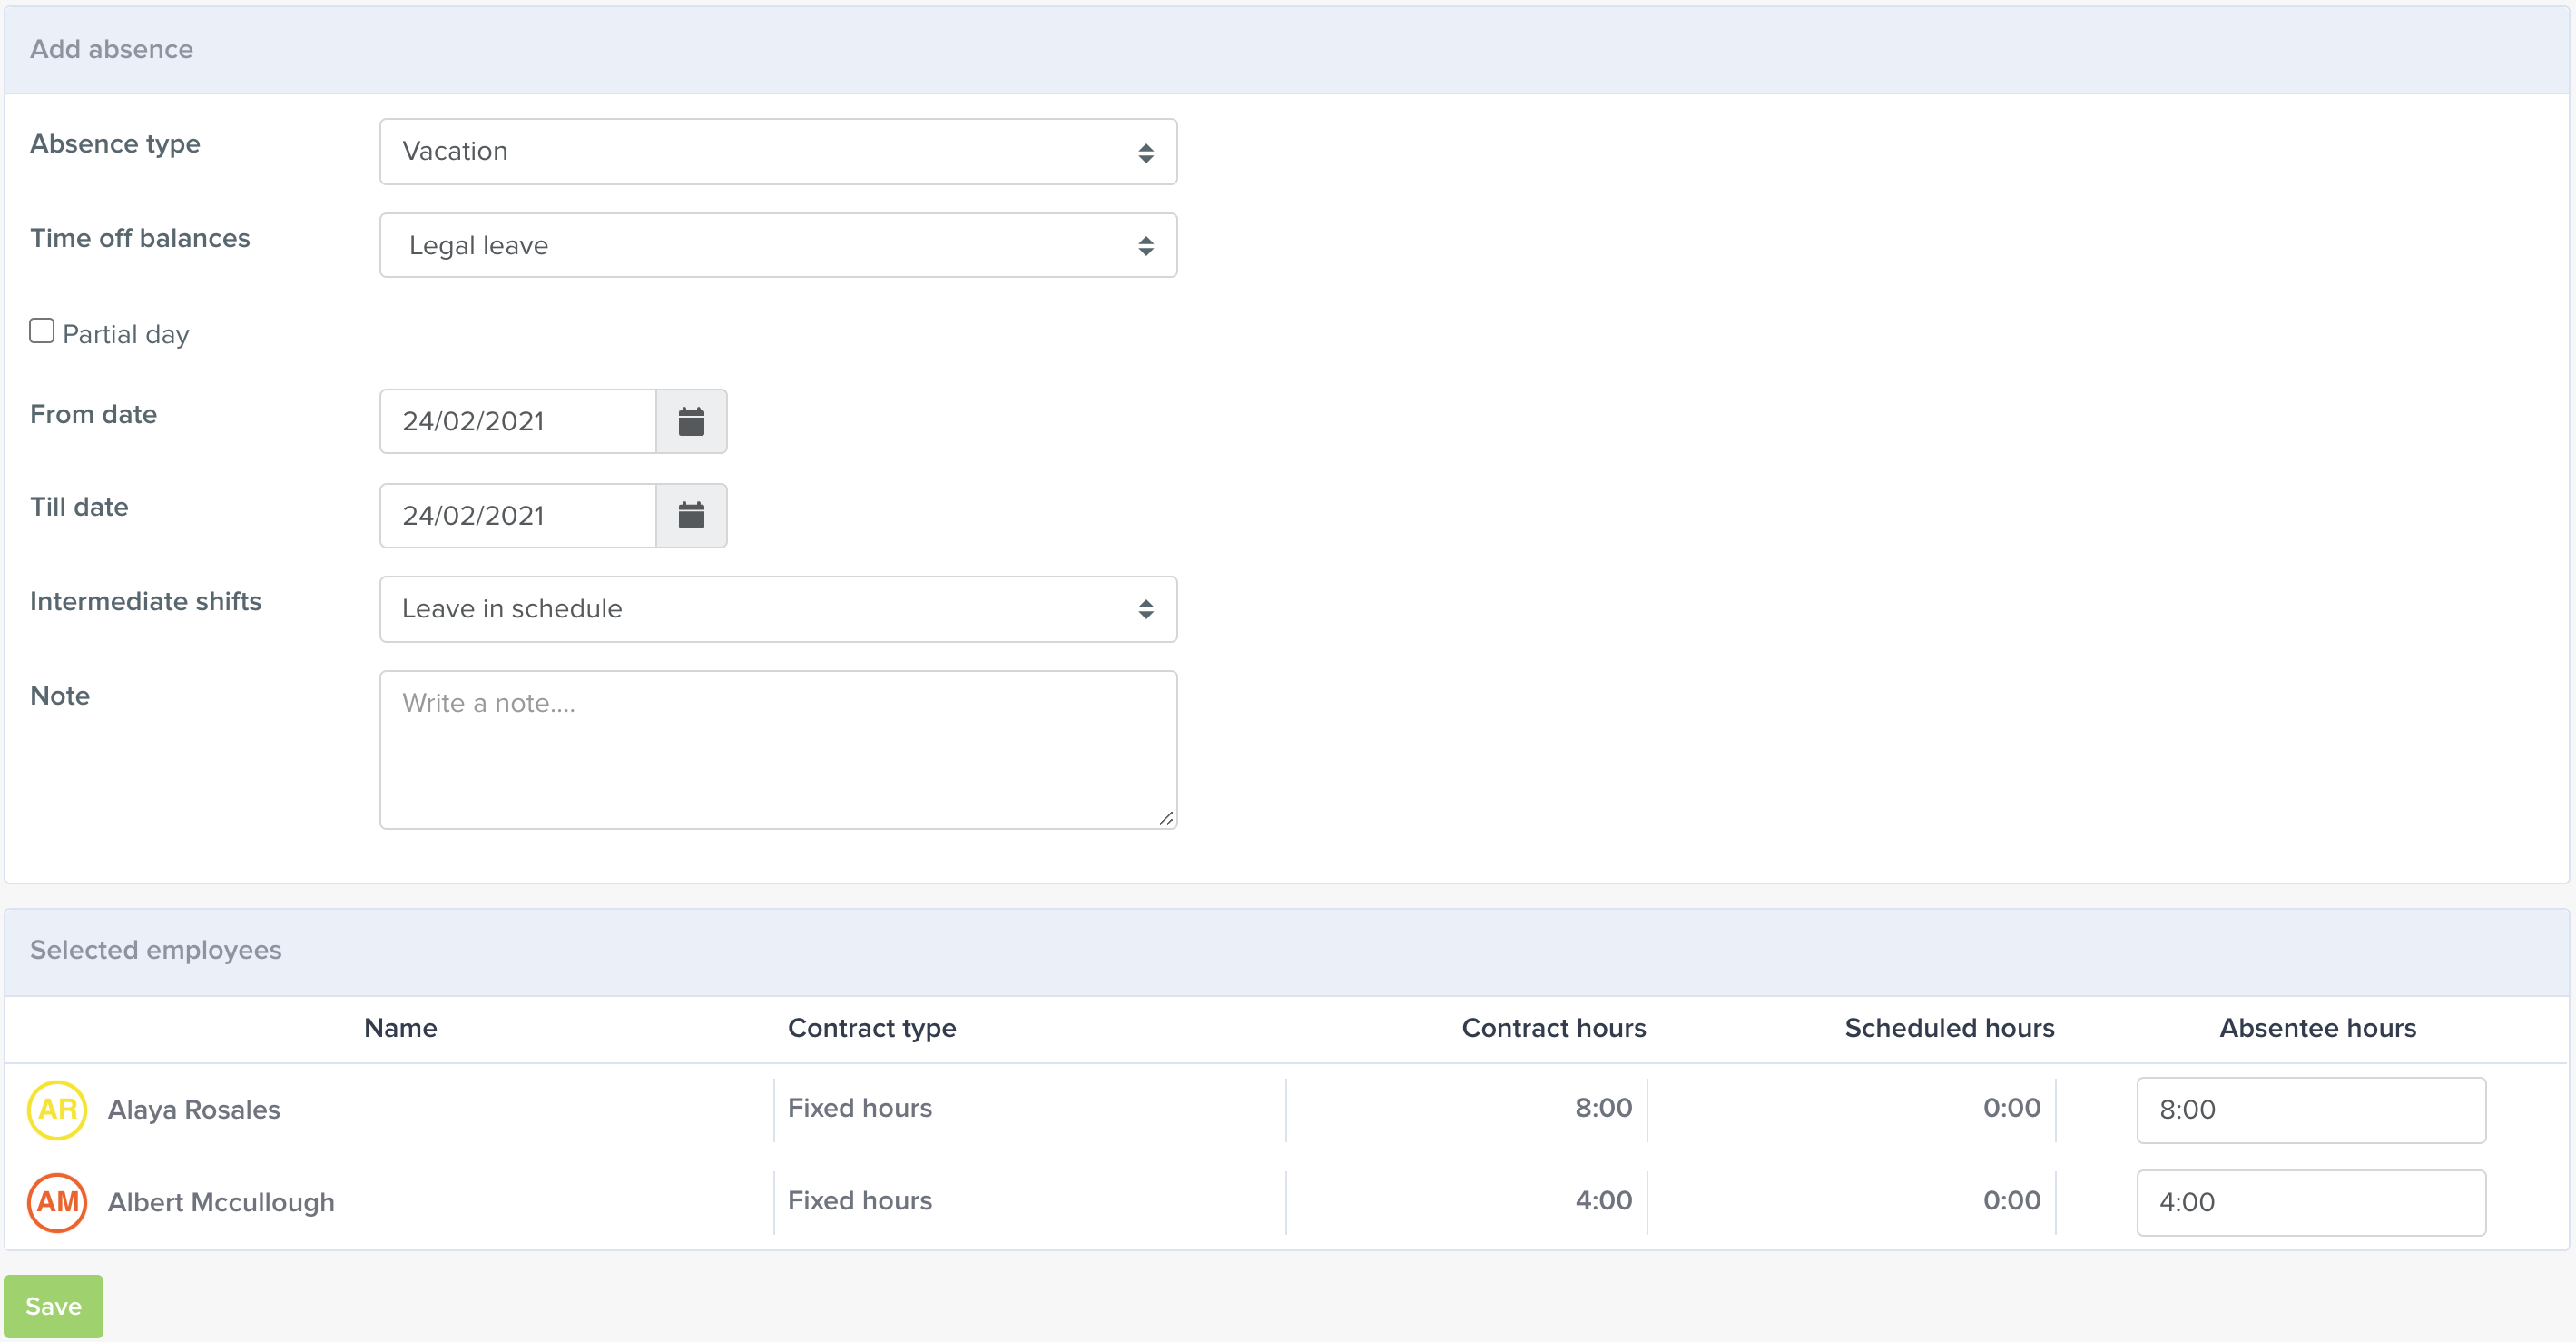Click the Note label
The width and height of the screenshot is (2576, 1342).
point(60,696)
